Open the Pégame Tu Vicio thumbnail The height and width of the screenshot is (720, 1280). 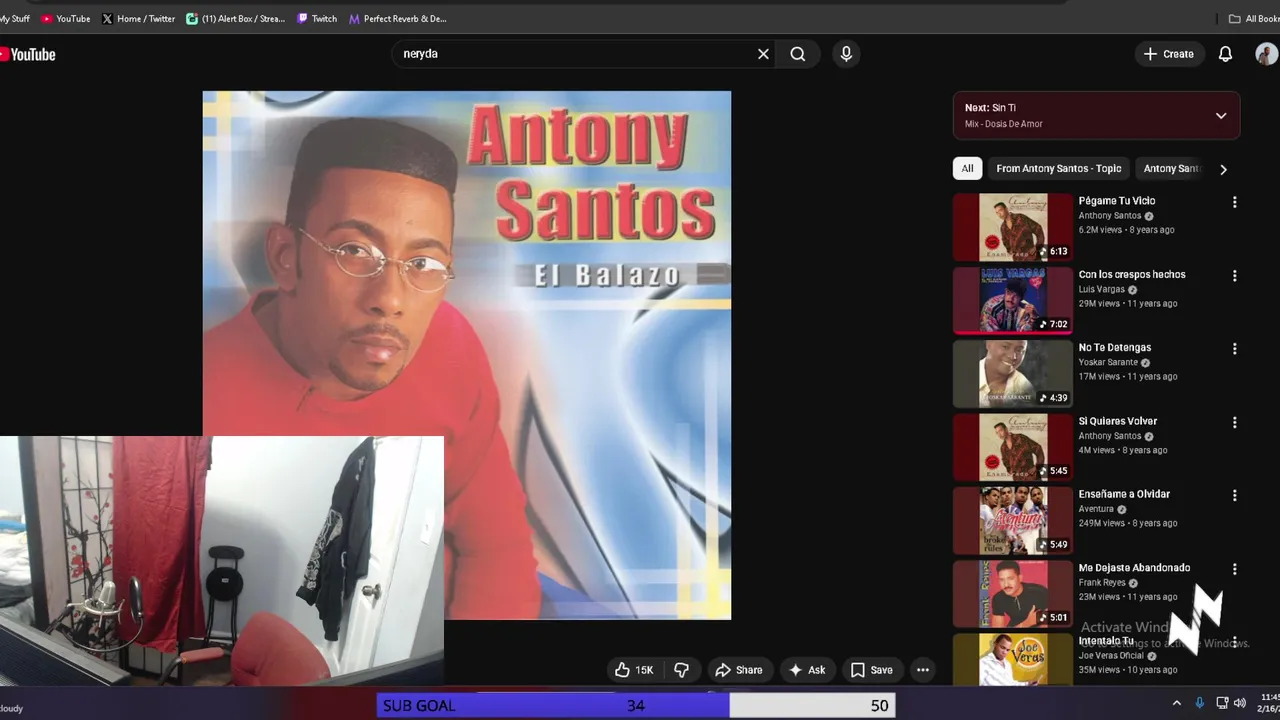[1012, 227]
